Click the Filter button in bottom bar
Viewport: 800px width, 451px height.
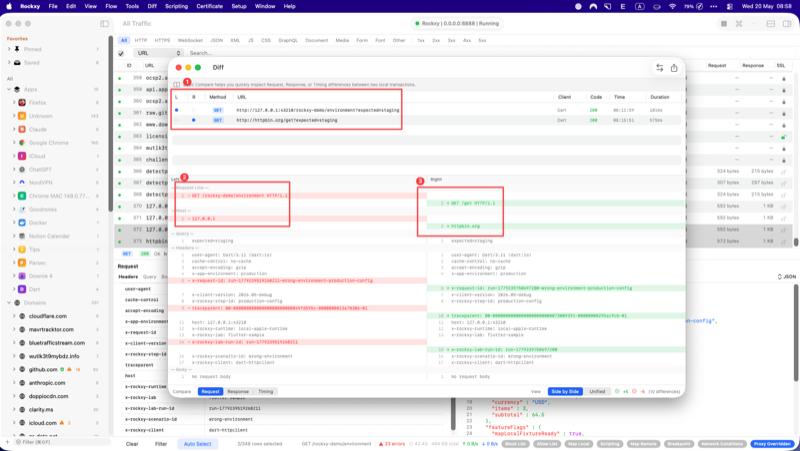(x=161, y=444)
